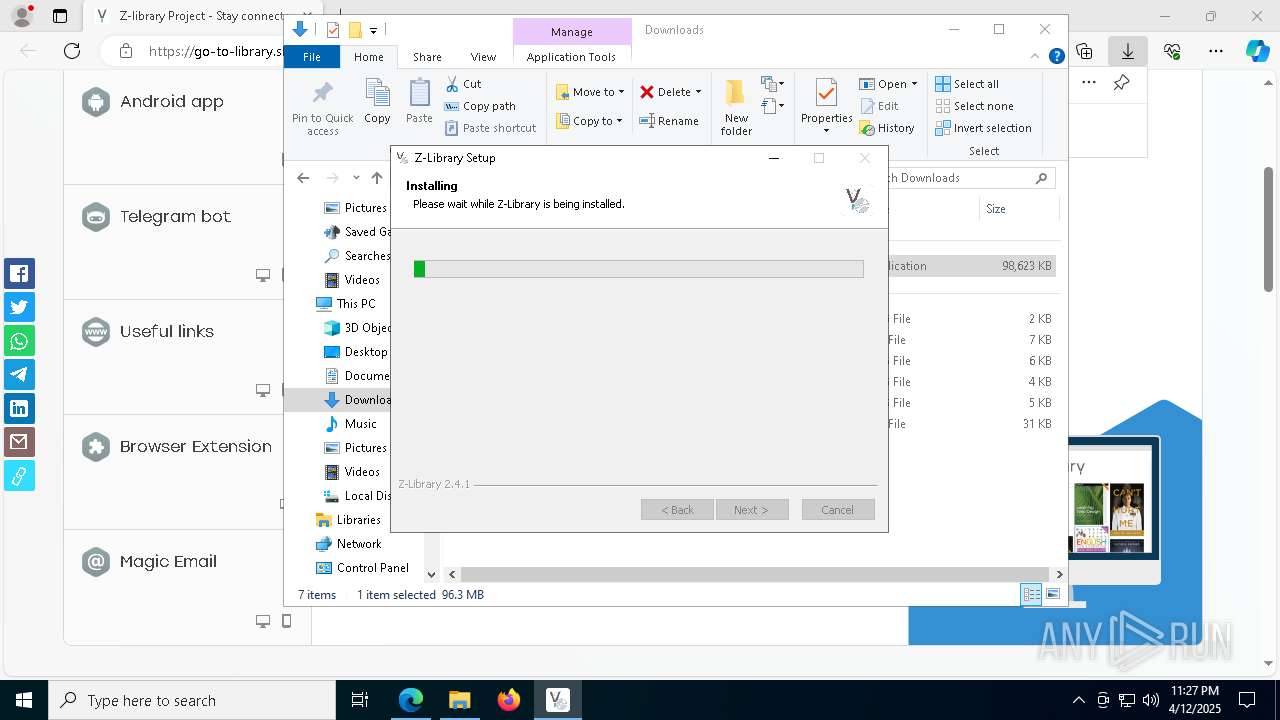The width and height of the screenshot is (1280, 720).
Task: Open the Copy to dropdown
Action: coord(589,121)
